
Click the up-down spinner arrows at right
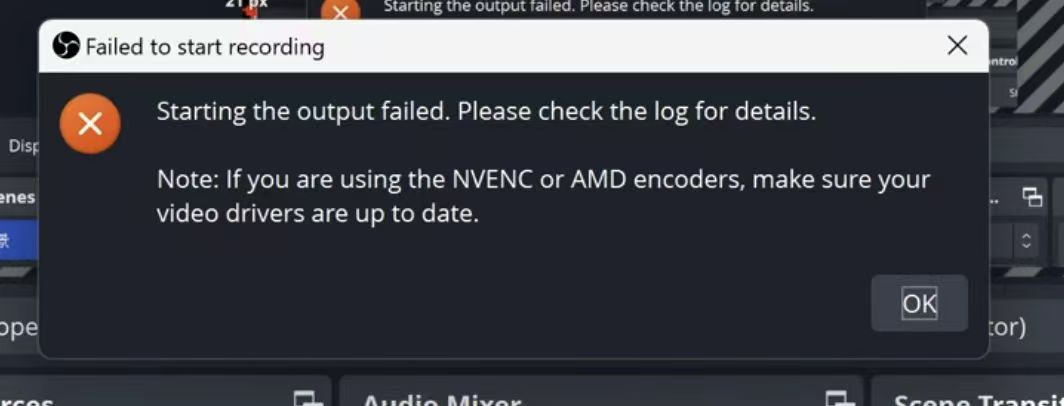(x=1025, y=240)
